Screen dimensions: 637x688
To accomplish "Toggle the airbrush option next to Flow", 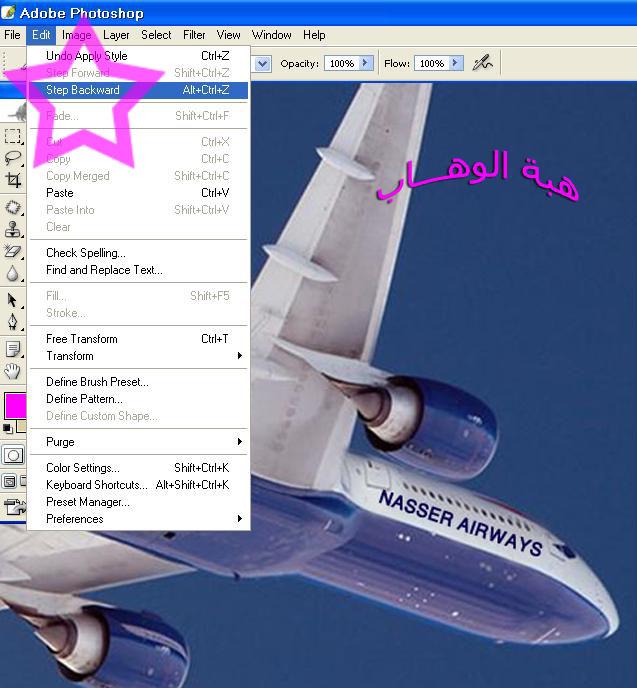I will point(483,63).
